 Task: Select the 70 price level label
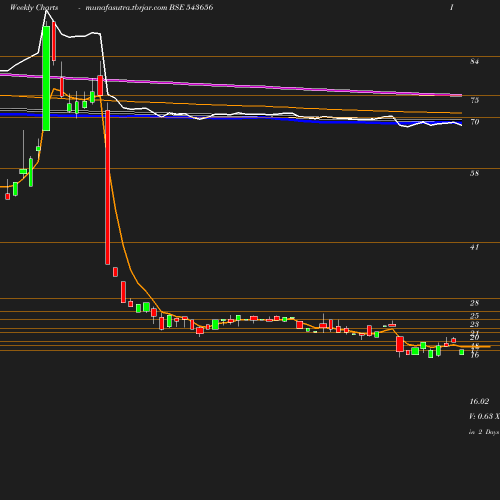[x=474, y=122]
